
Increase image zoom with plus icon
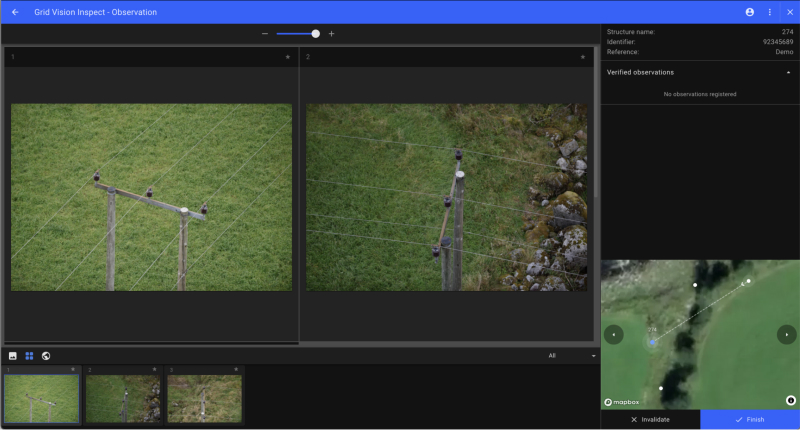click(331, 34)
